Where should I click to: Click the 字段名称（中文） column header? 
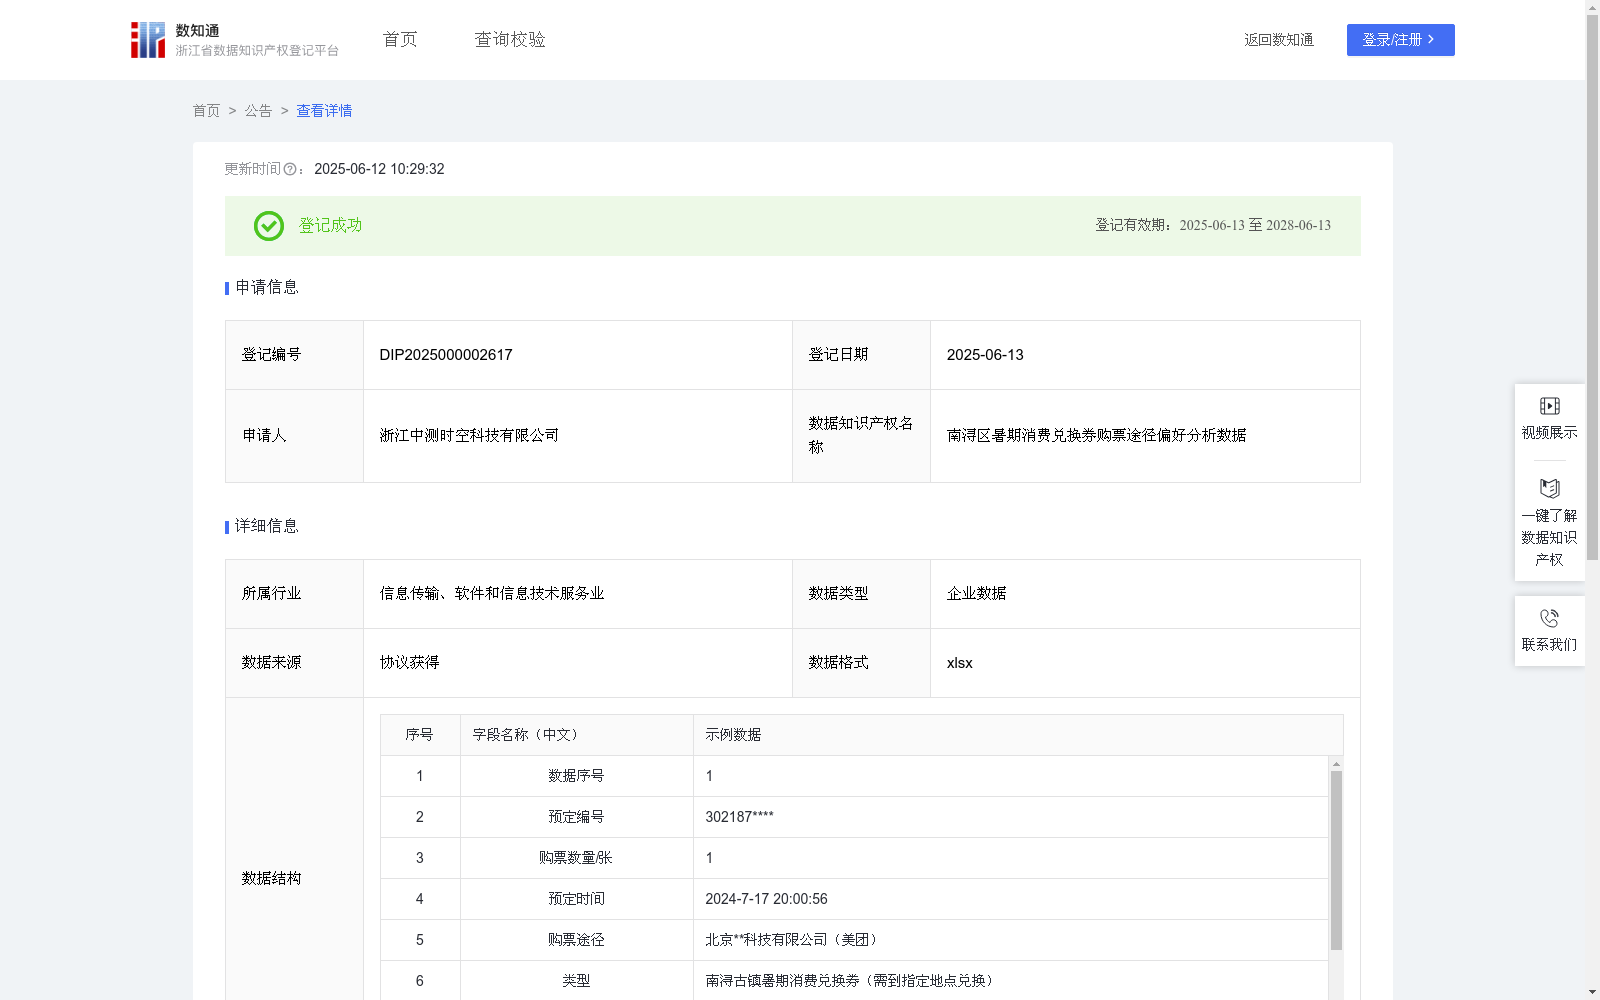577,735
